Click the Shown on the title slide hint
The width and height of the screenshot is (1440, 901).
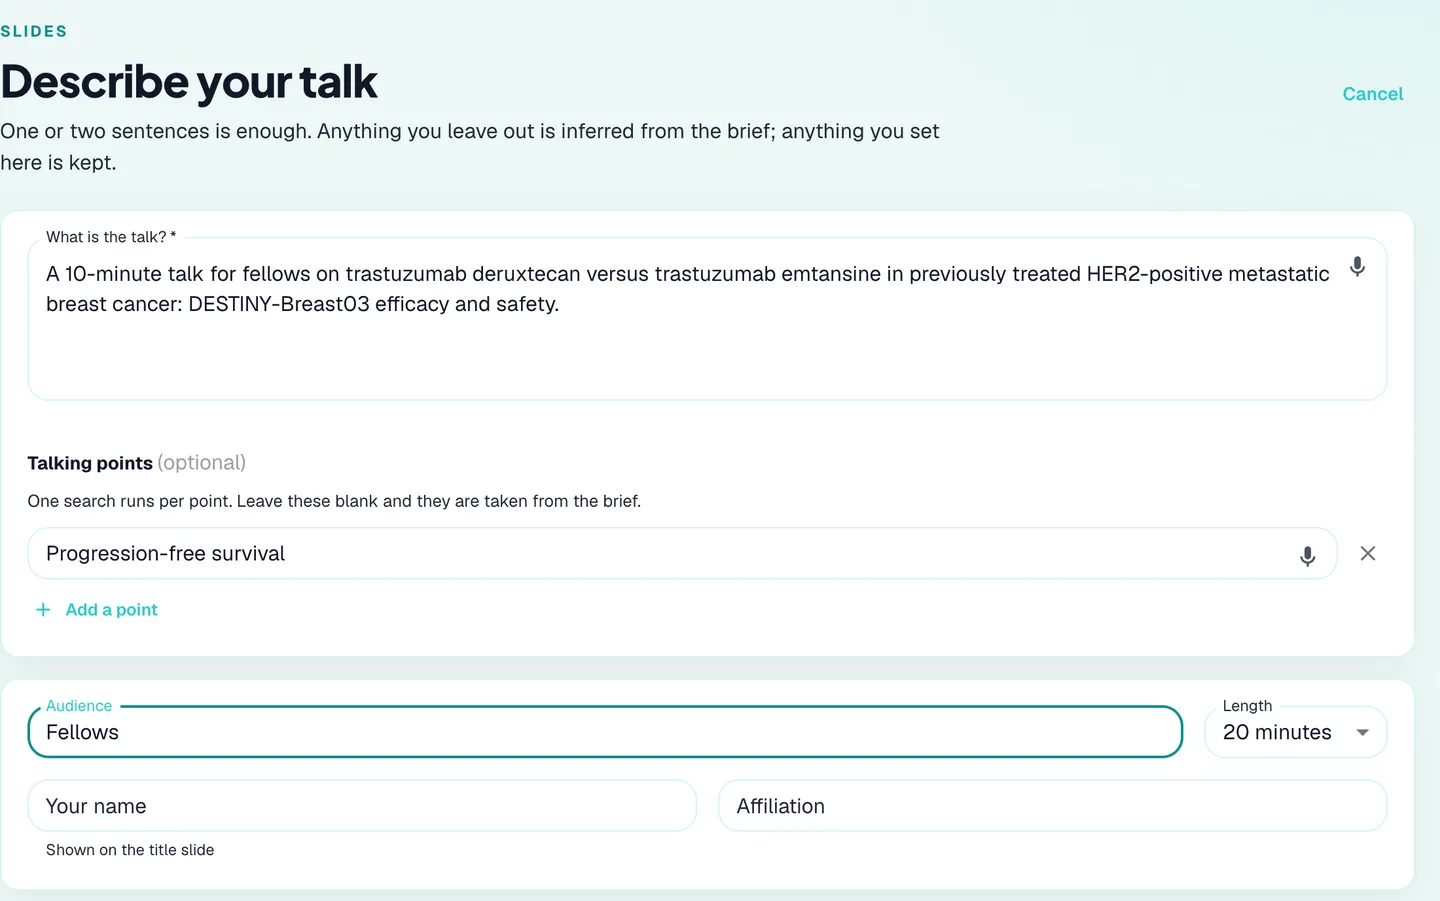[130, 850]
